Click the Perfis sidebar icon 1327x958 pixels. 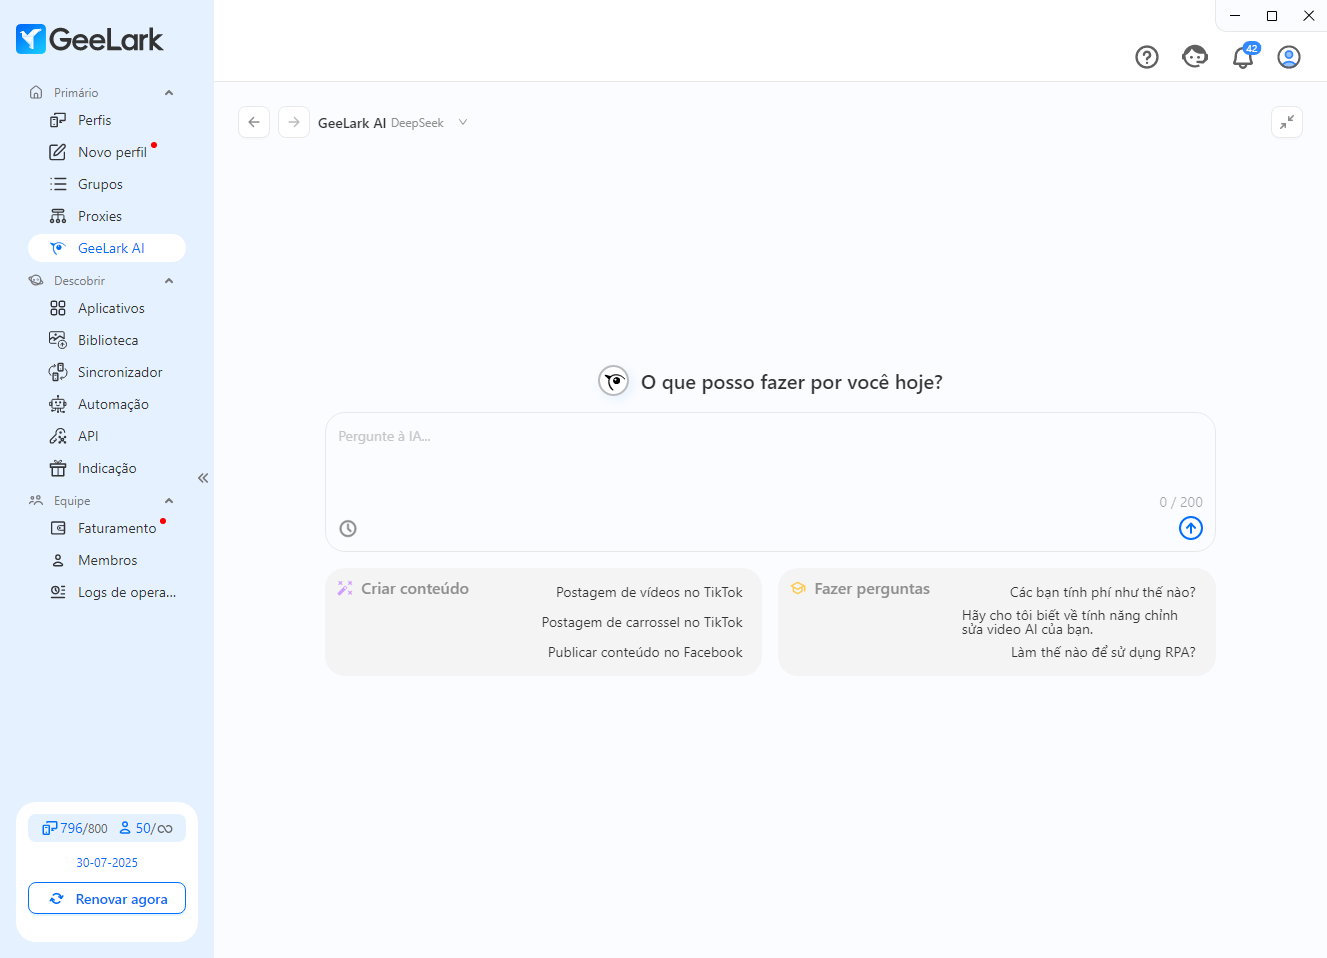(x=58, y=120)
